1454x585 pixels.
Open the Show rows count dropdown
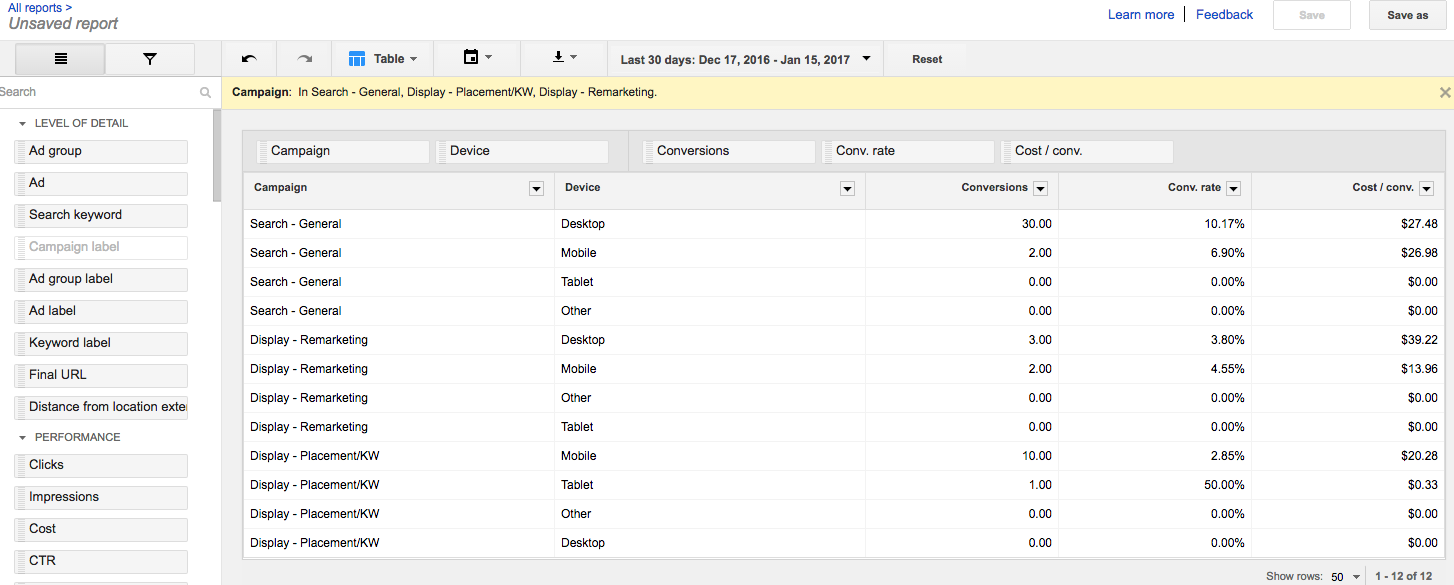1346,577
